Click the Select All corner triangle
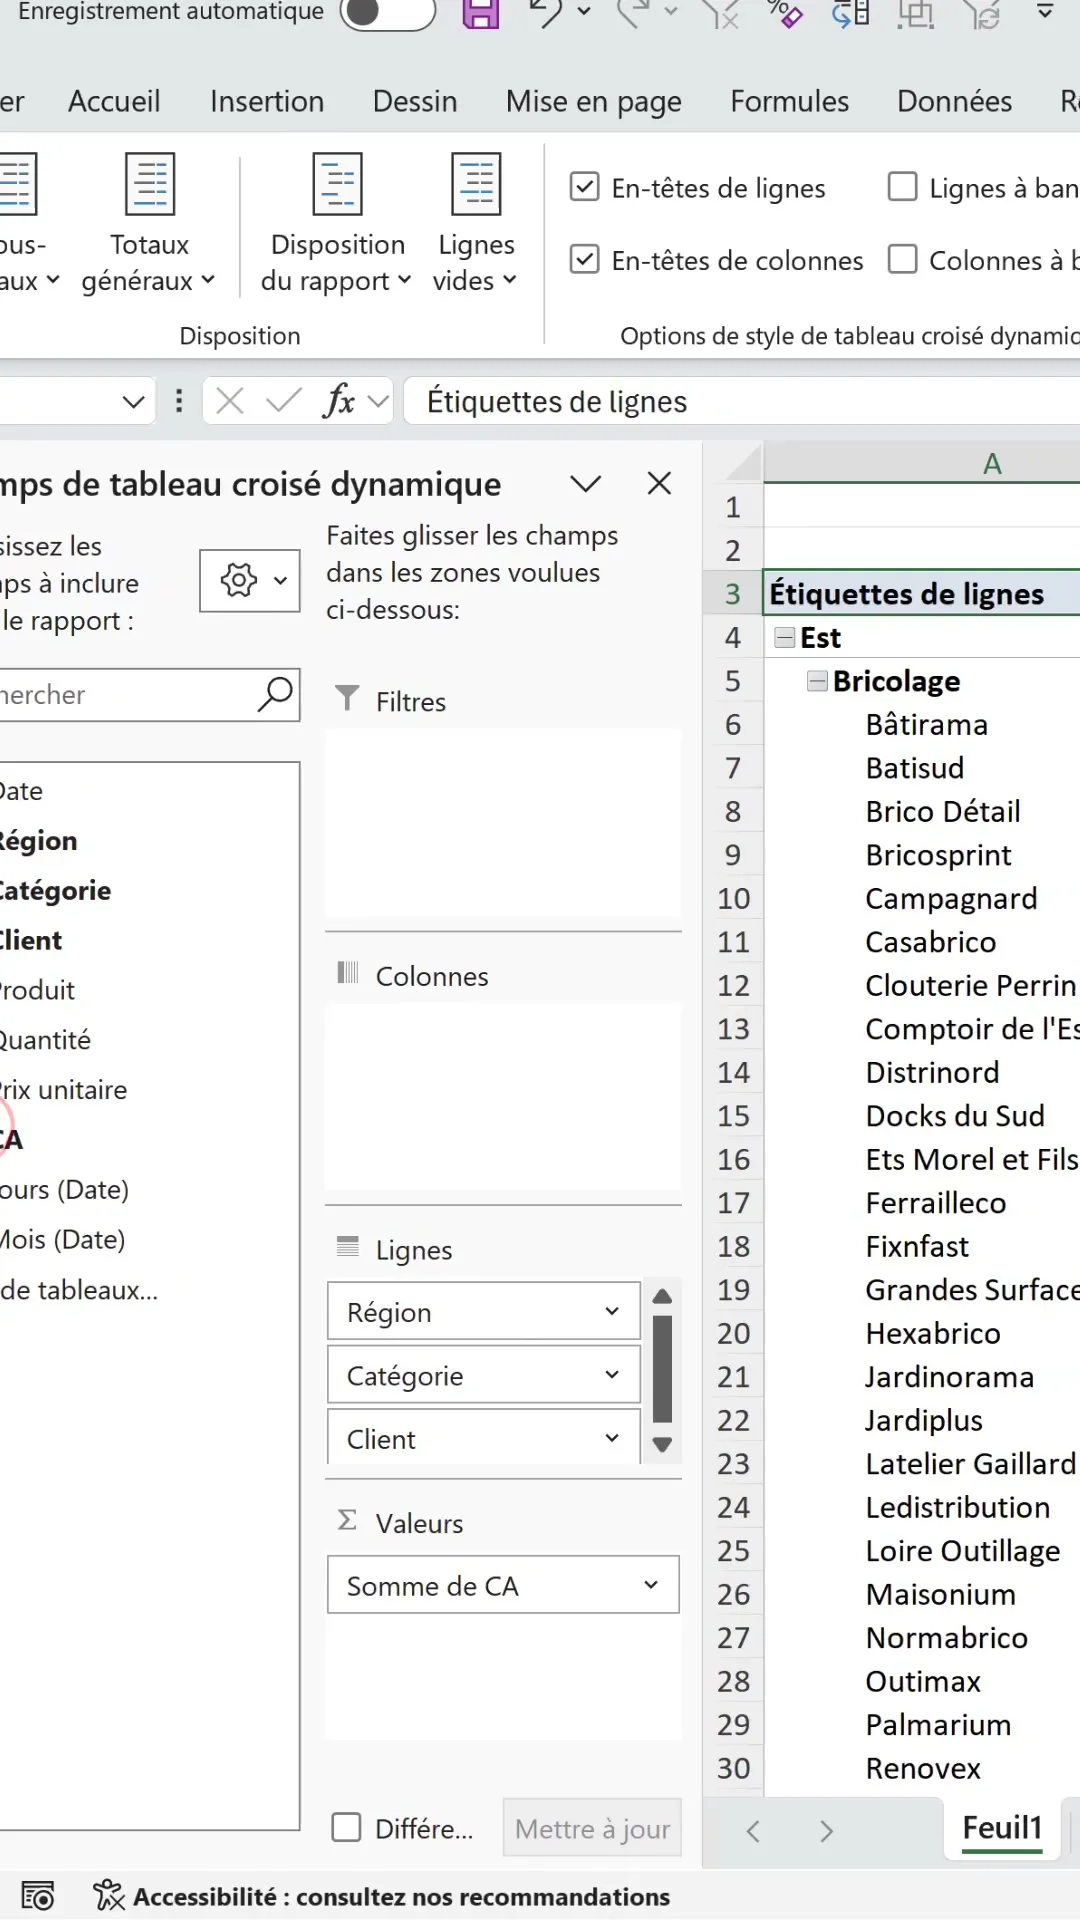Screen dimensions: 1080x1920 (x=740, y=464)
